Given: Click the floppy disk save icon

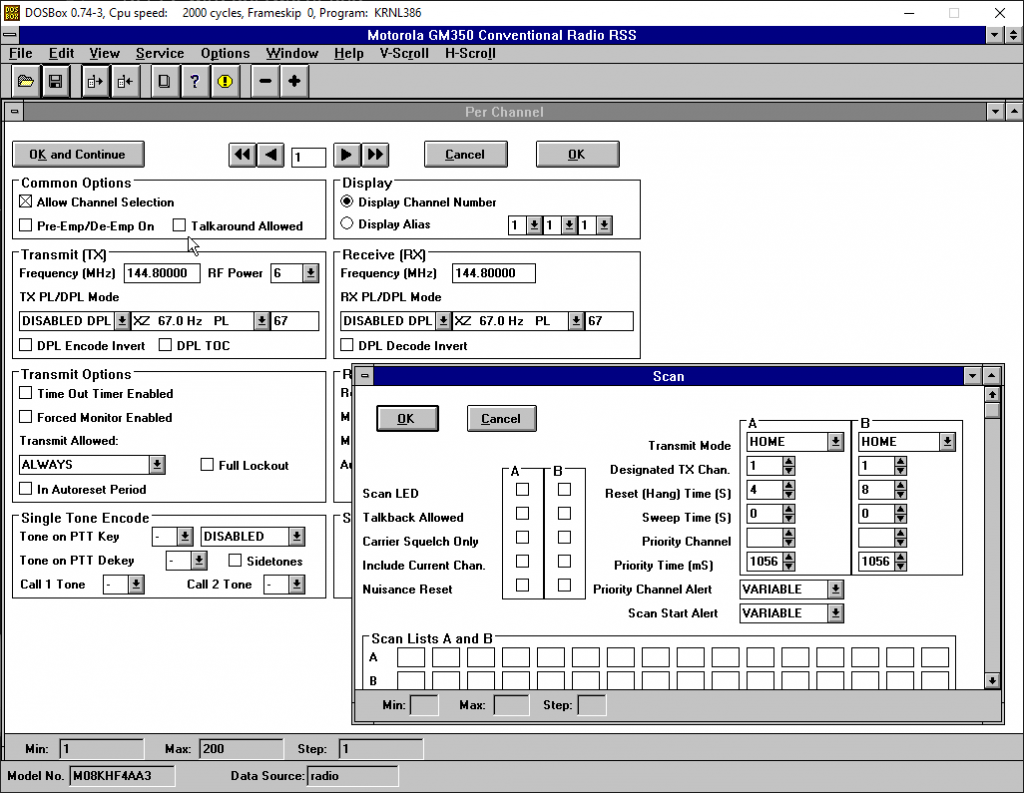Looking at the screenshot, I should [56, 82].
